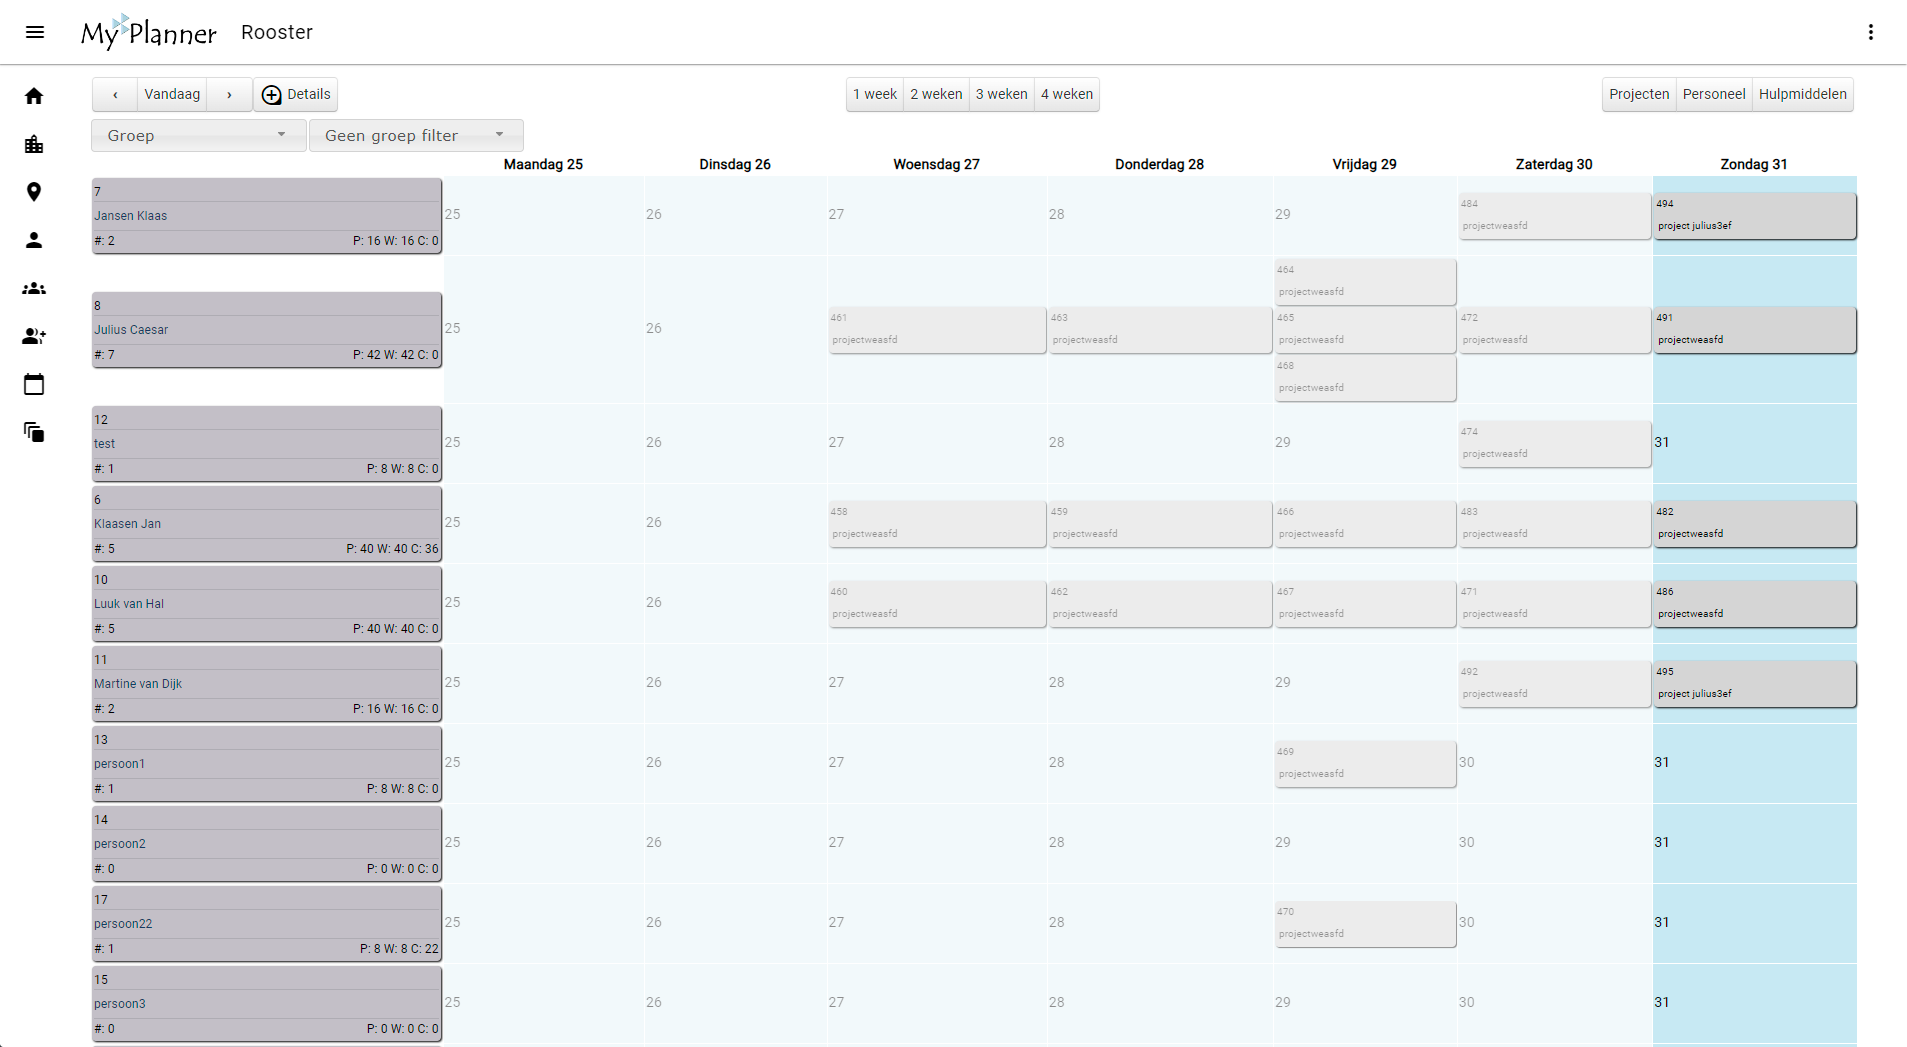This screenshot has height=1047, width=1907.
Task: Click the Vandaag button
Action: click(x=171, y=94)
